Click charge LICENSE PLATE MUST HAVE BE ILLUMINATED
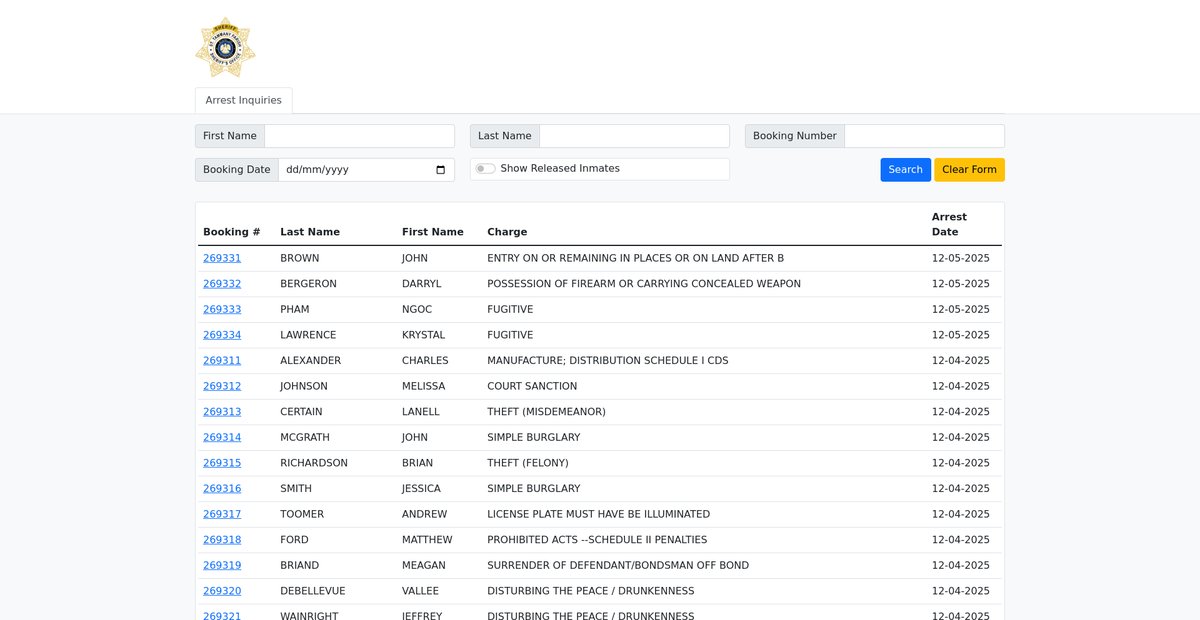 [598, 514]
